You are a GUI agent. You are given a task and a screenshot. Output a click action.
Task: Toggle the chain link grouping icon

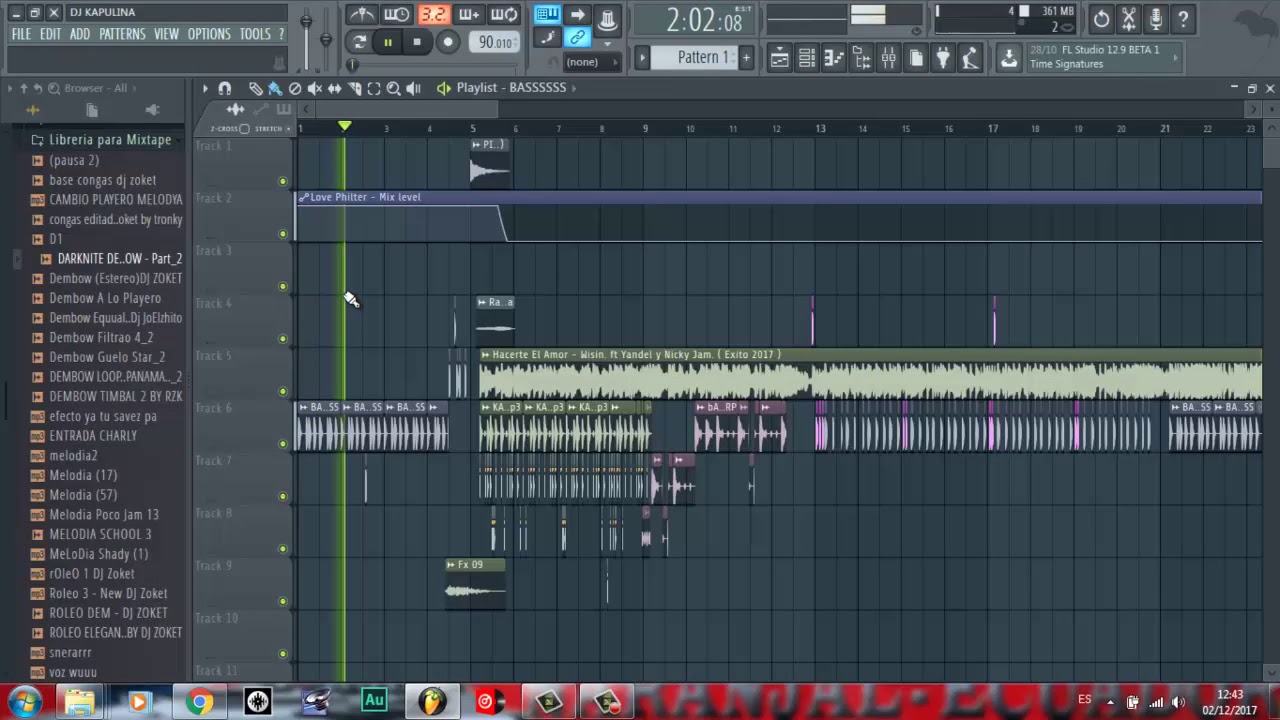pyautogui.click(x=577, y=38)
